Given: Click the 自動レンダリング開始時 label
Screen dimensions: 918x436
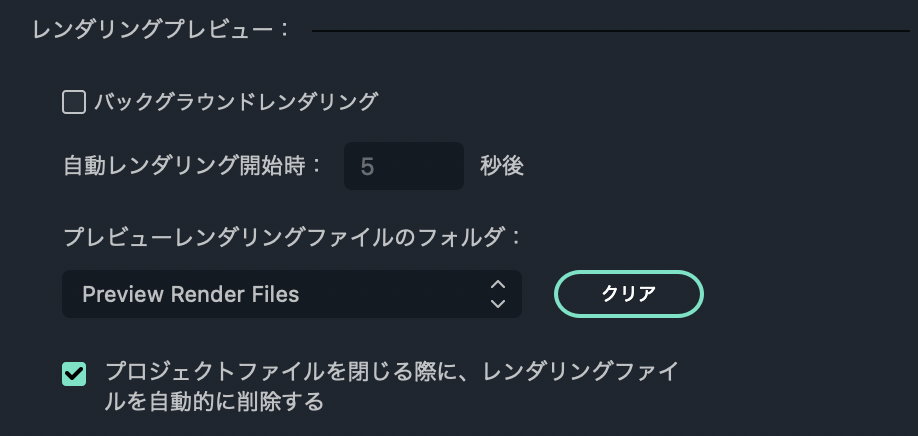Looking at the screenshot, I should (x=193, y=166).
